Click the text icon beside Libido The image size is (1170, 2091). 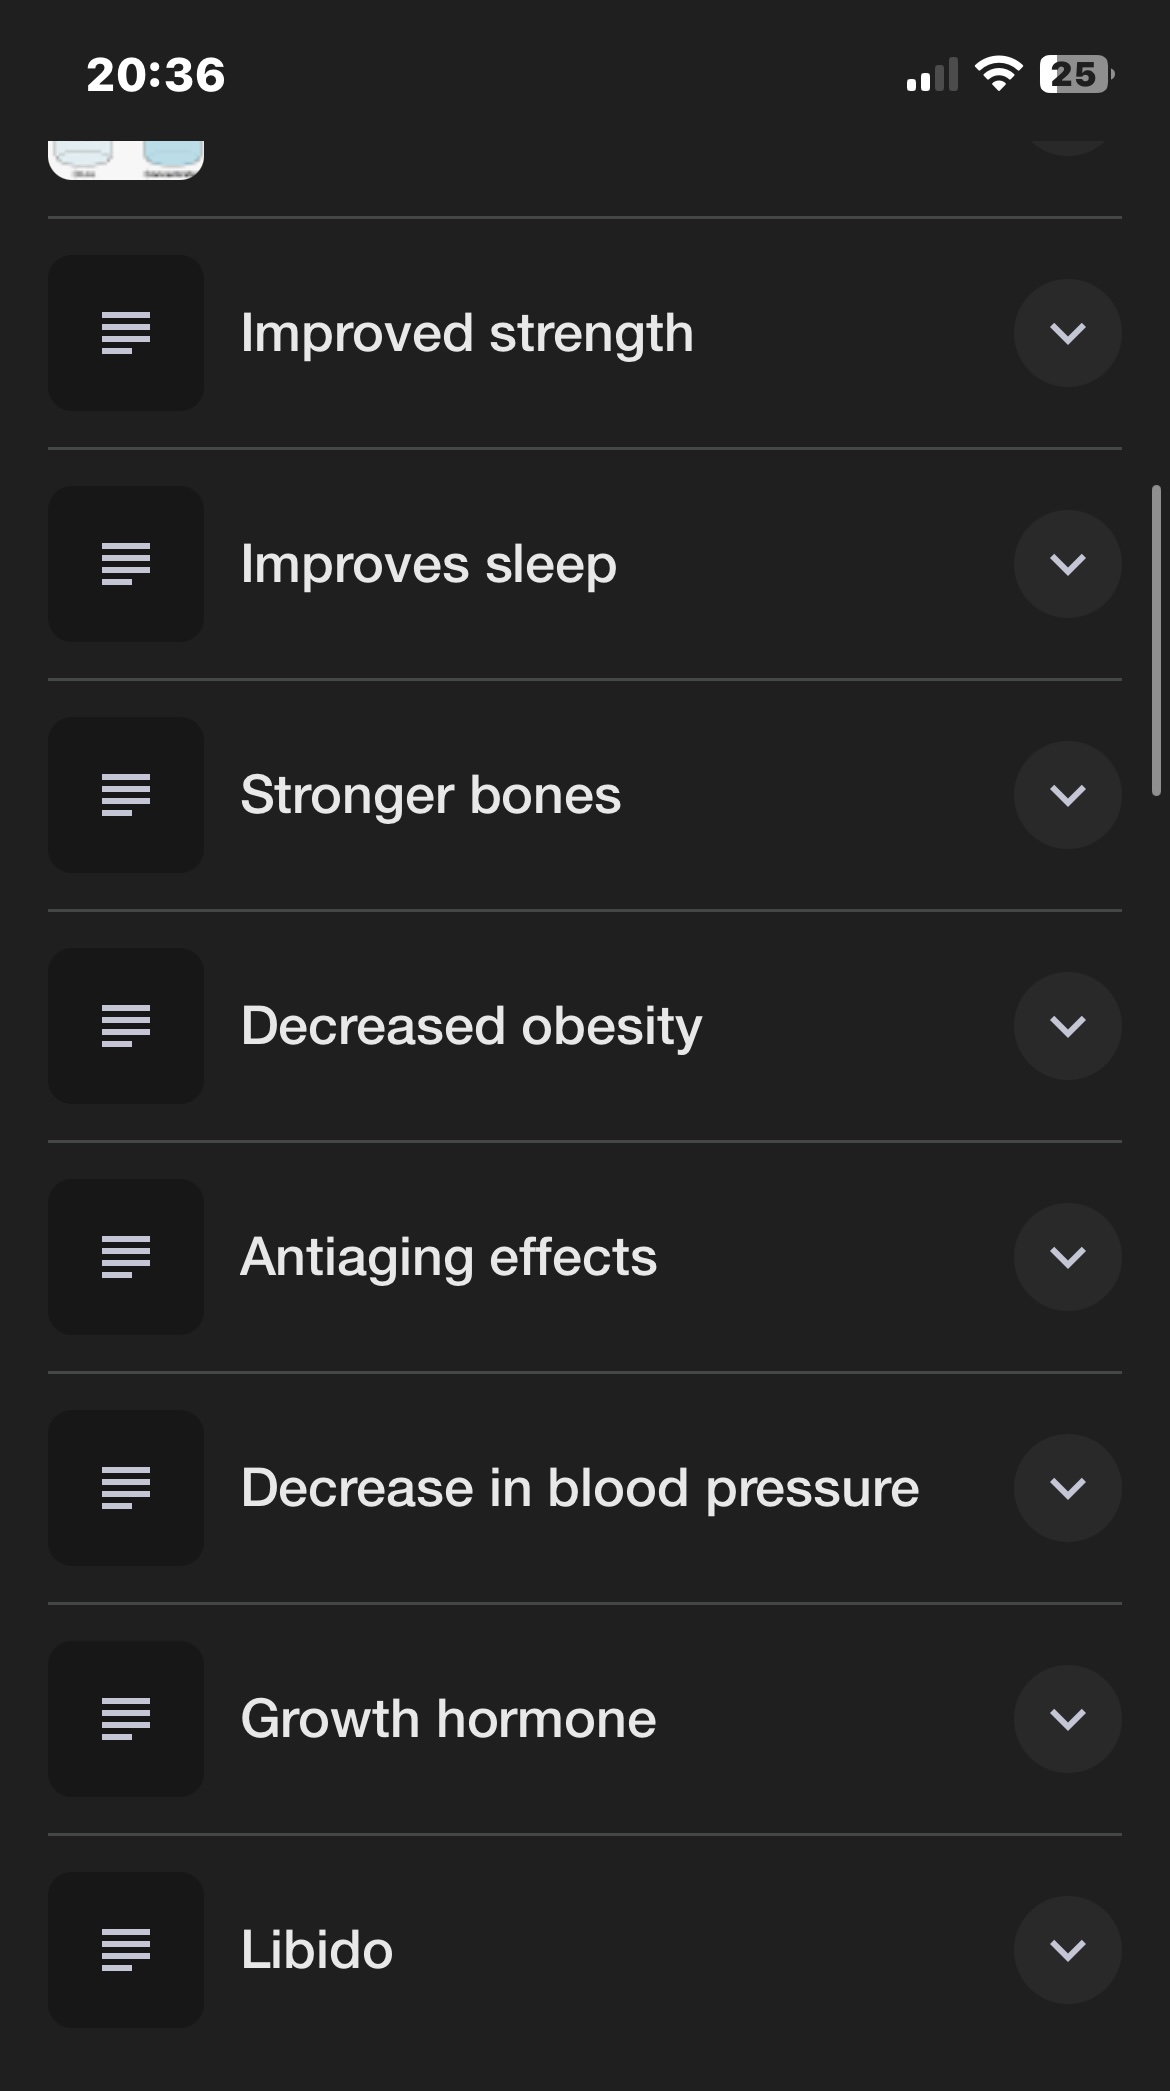[126, 1950]
